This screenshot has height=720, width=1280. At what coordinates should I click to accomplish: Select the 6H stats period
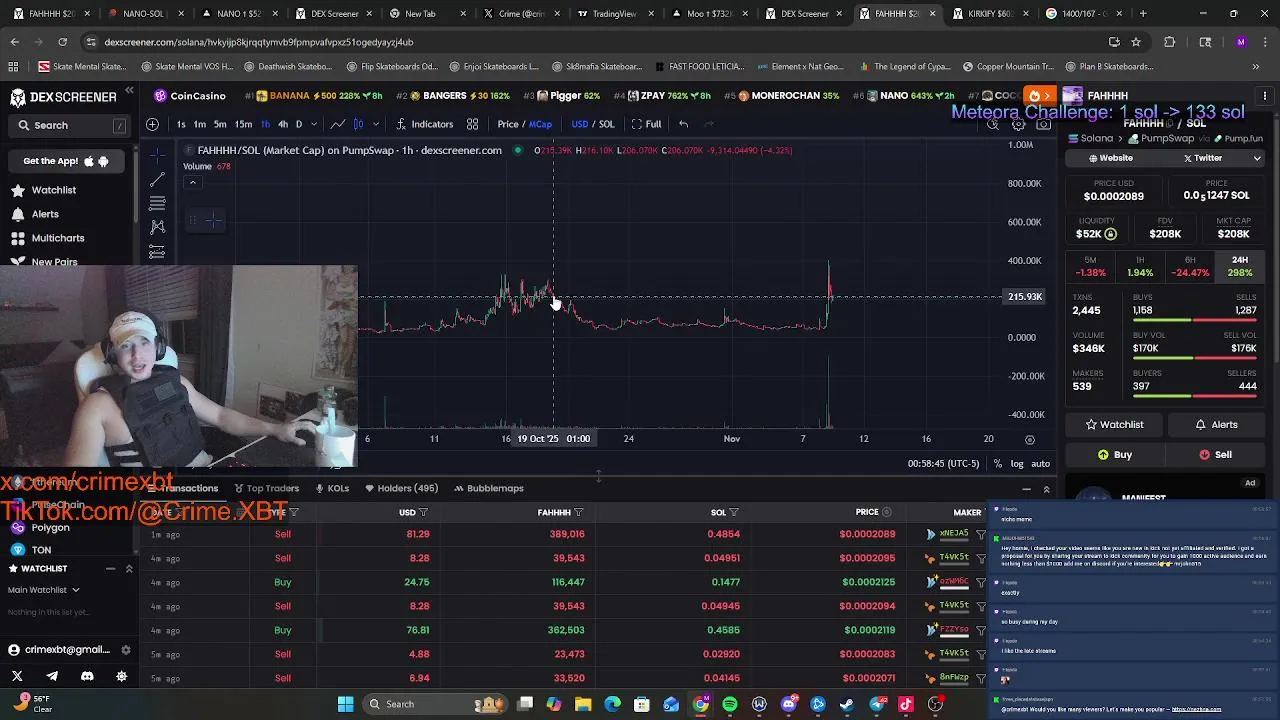coord(1190,266)
